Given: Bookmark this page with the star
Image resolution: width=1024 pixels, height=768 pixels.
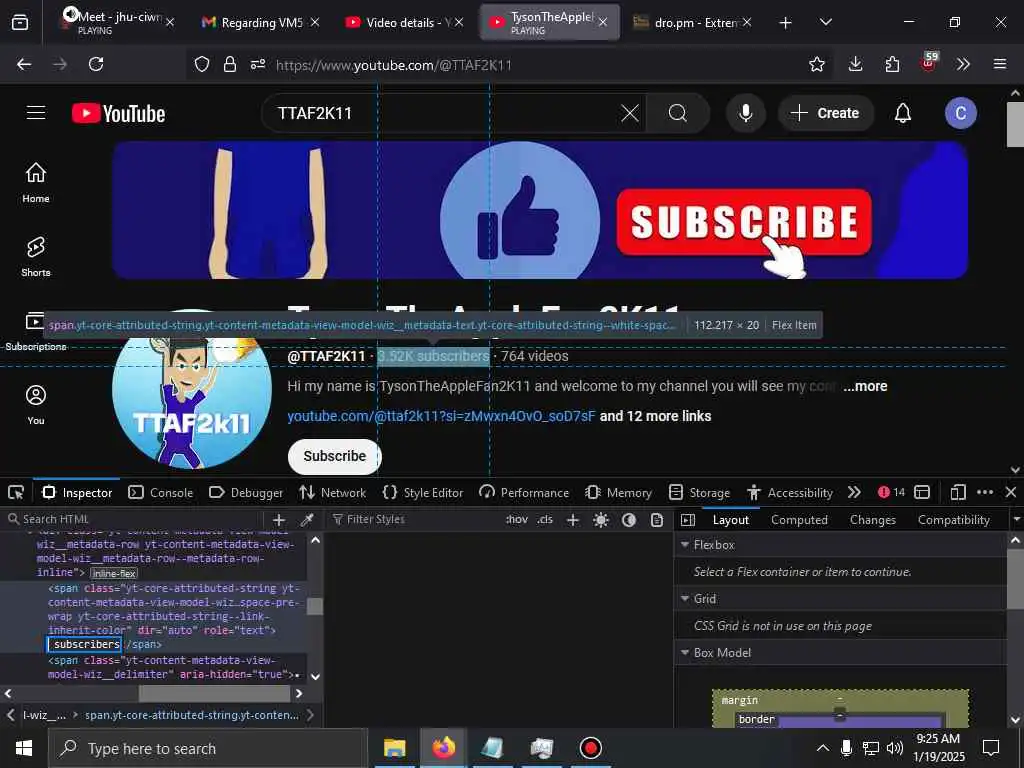Looking at the screenshot, I should tap(816, 64).
